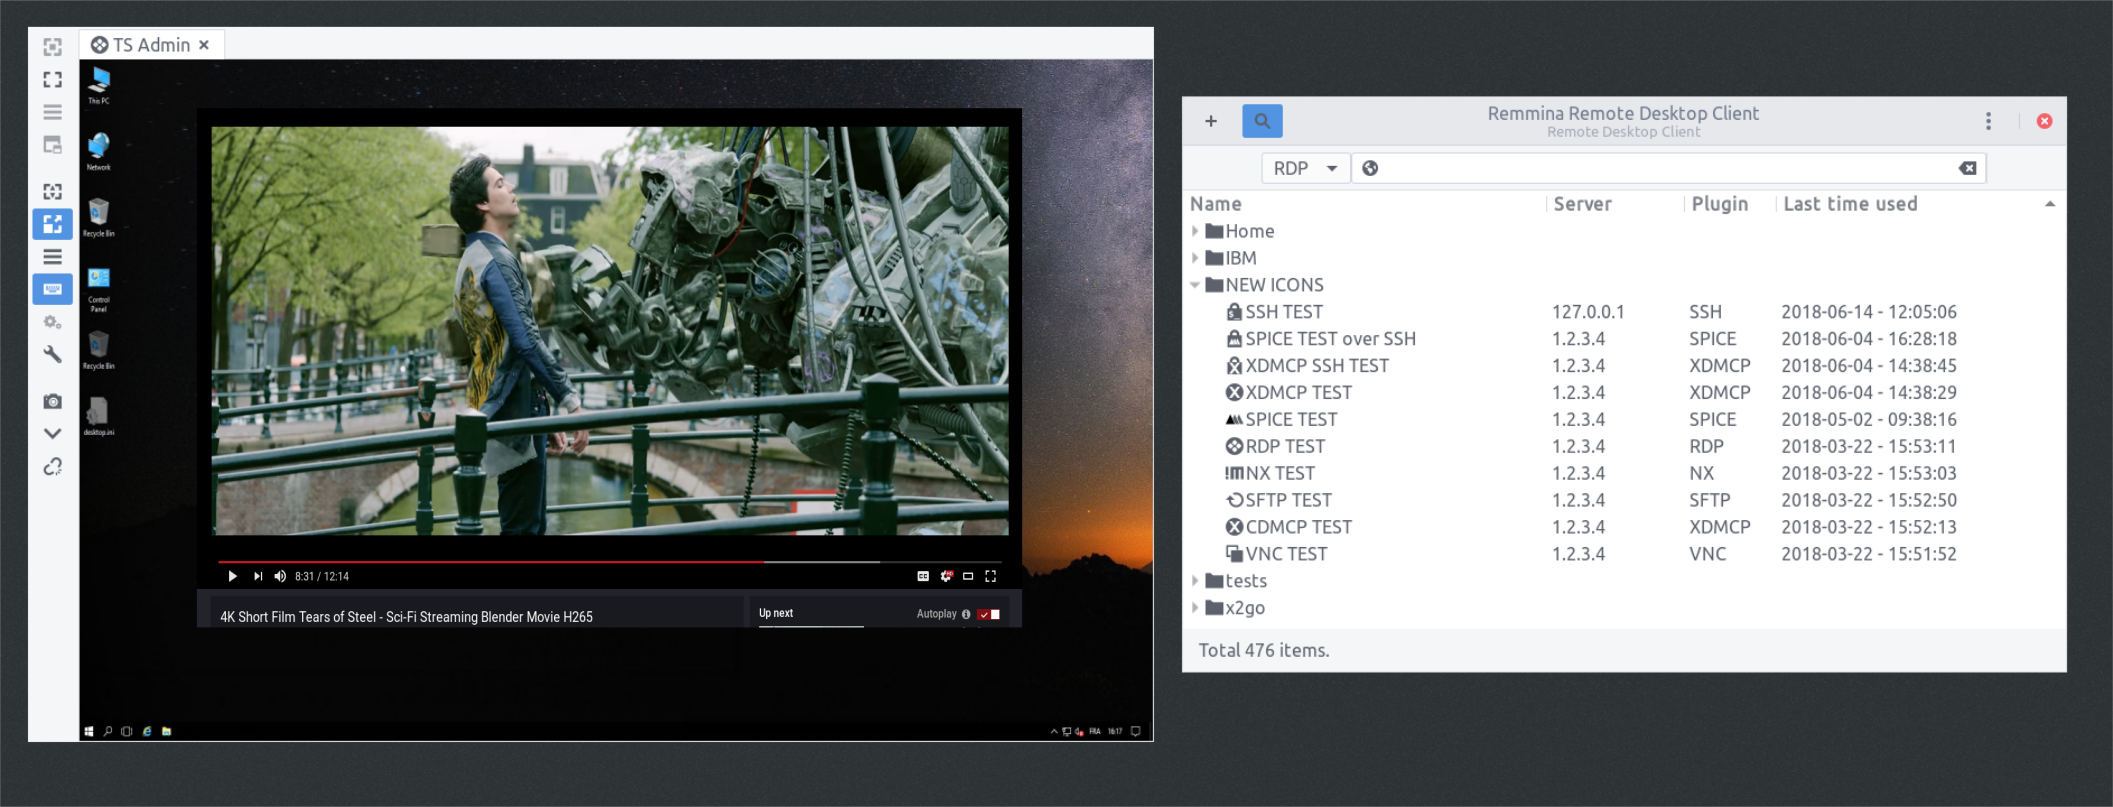
Task: Toggle the YouTube Autoplay switch
Action: 988,614
